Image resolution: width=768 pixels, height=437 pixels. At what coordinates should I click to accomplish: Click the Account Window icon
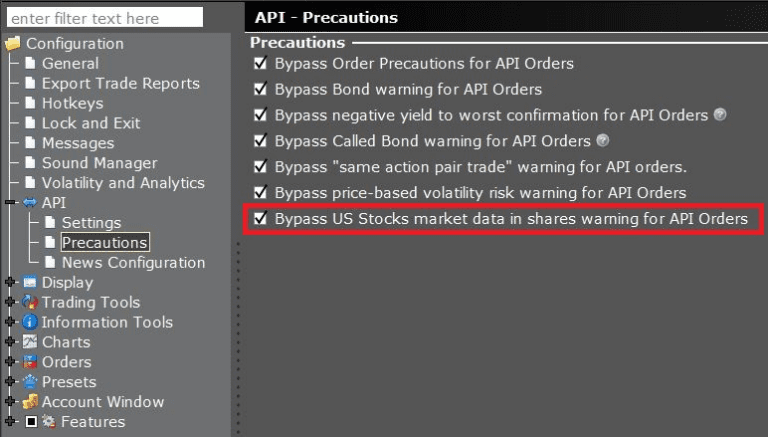pyautogui.click(x=29, y=402)
